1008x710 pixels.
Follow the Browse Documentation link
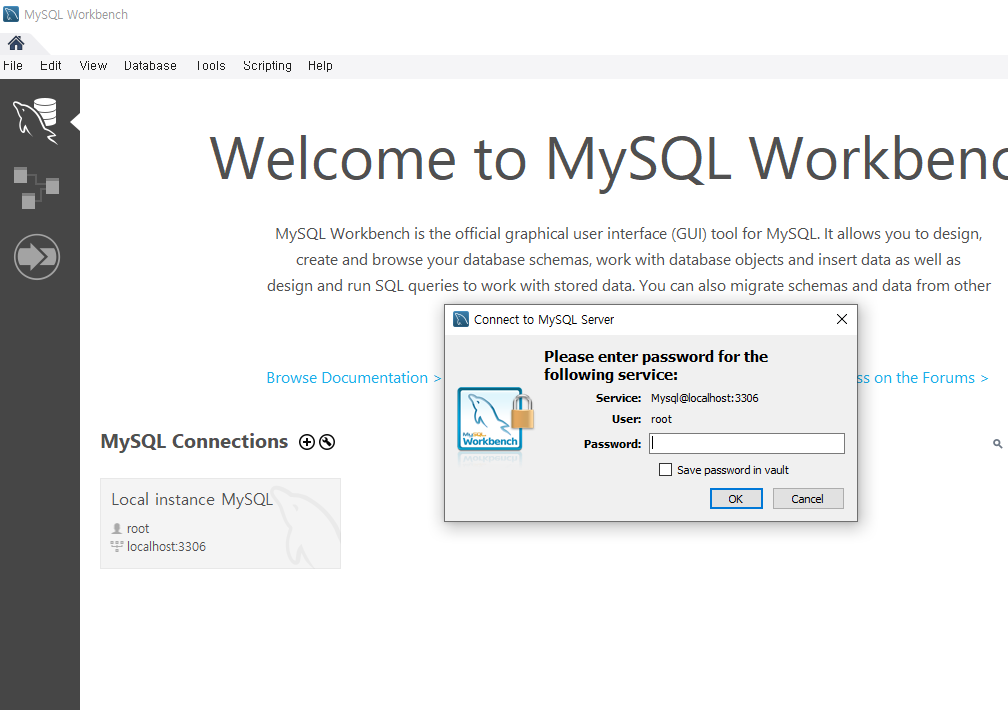354,378
